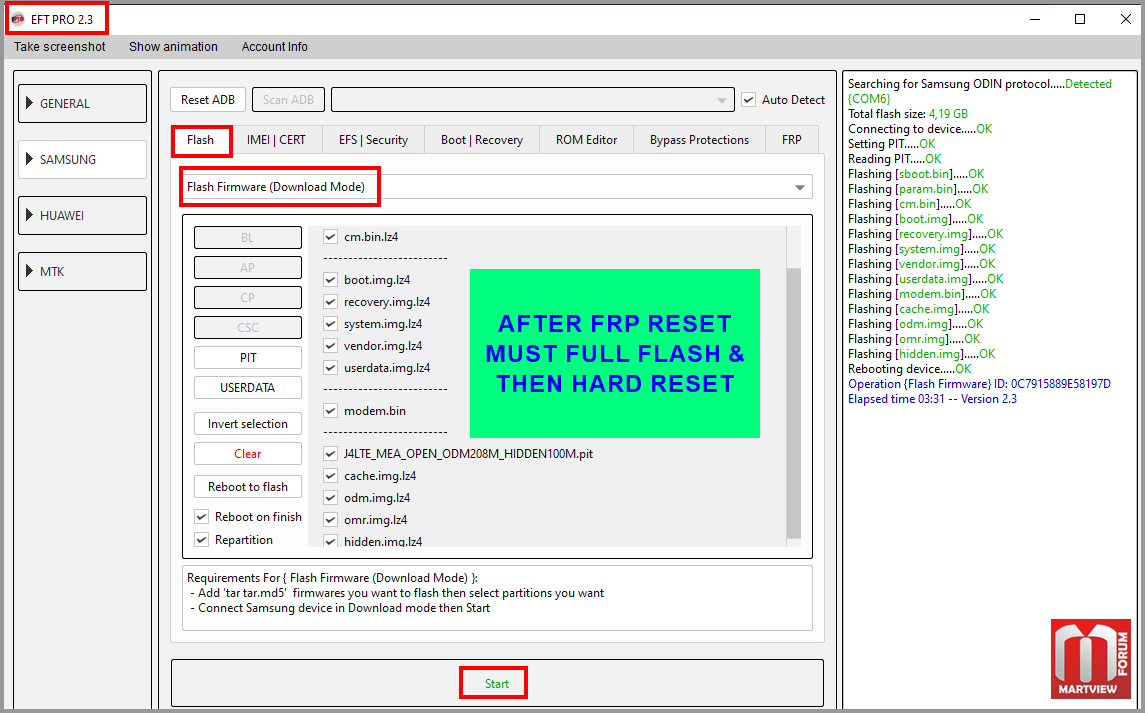The image size is (1145, 713).
Task: Uncheck boot.img.lz4 partition
Action: point(331,280)
